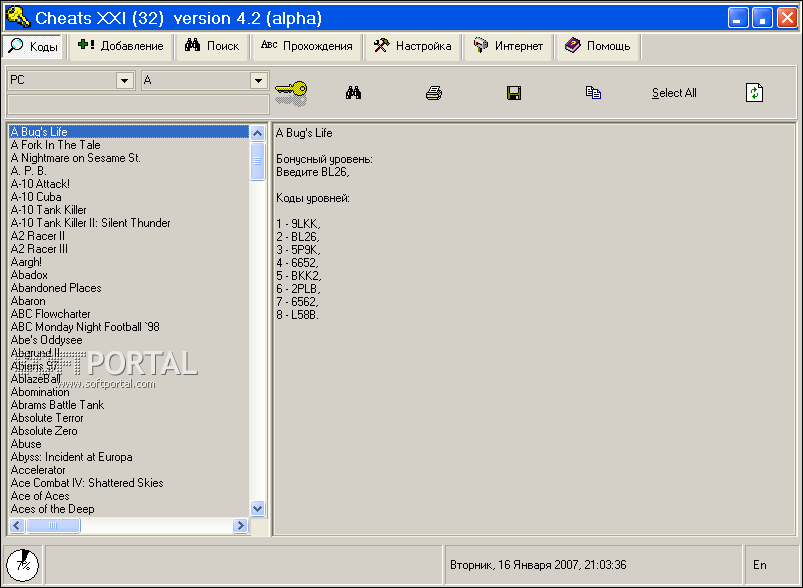
Task: Select A Nightmare on Sesame St.
Action: pyautogui.click(x=129, y=158)
